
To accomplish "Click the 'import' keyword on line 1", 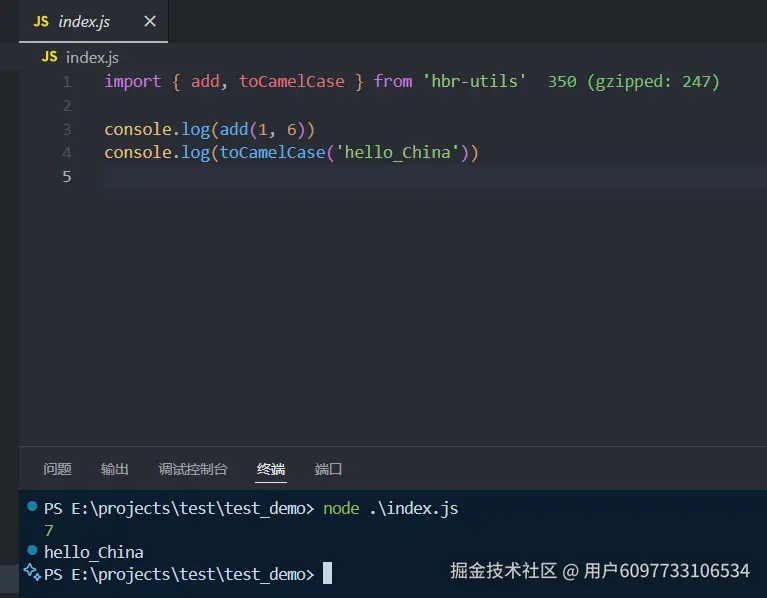I will click(x=133, y=82).
